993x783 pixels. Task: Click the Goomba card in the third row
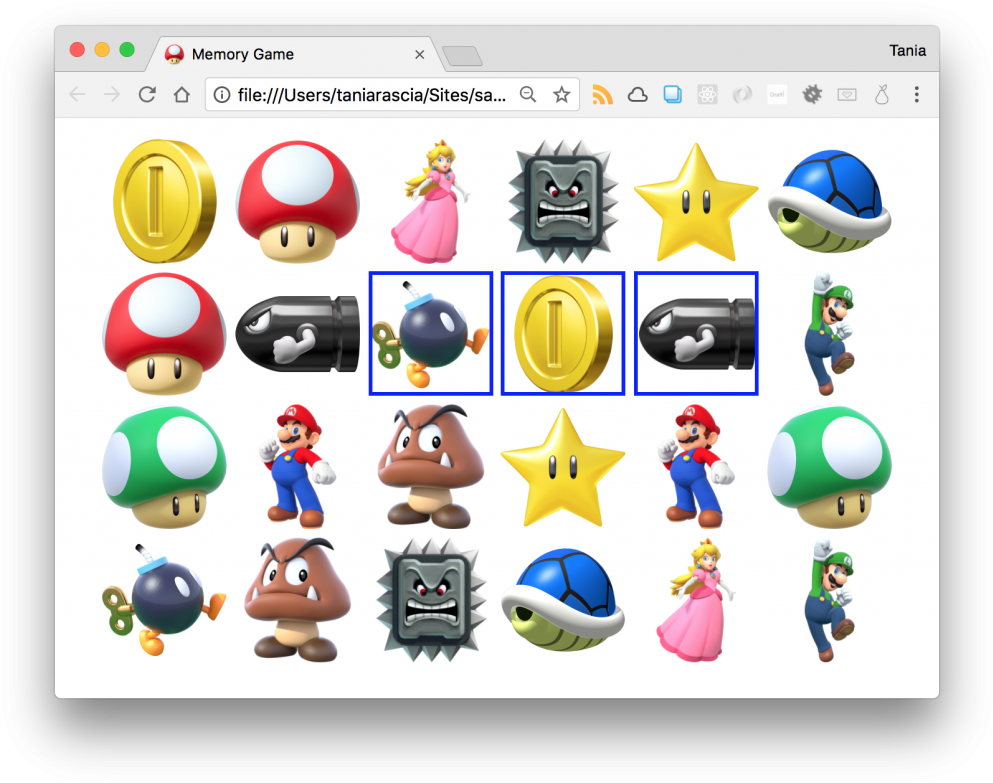click(431, 467)
